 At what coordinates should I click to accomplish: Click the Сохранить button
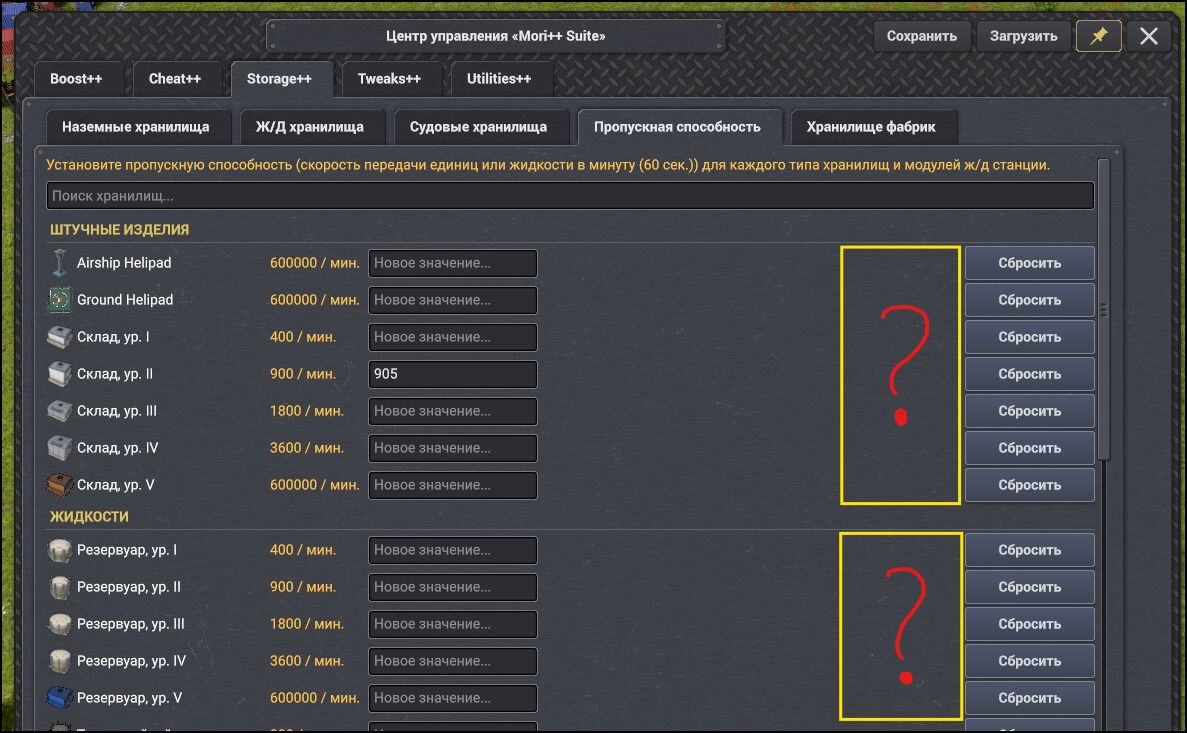click(x=922, y=36)
